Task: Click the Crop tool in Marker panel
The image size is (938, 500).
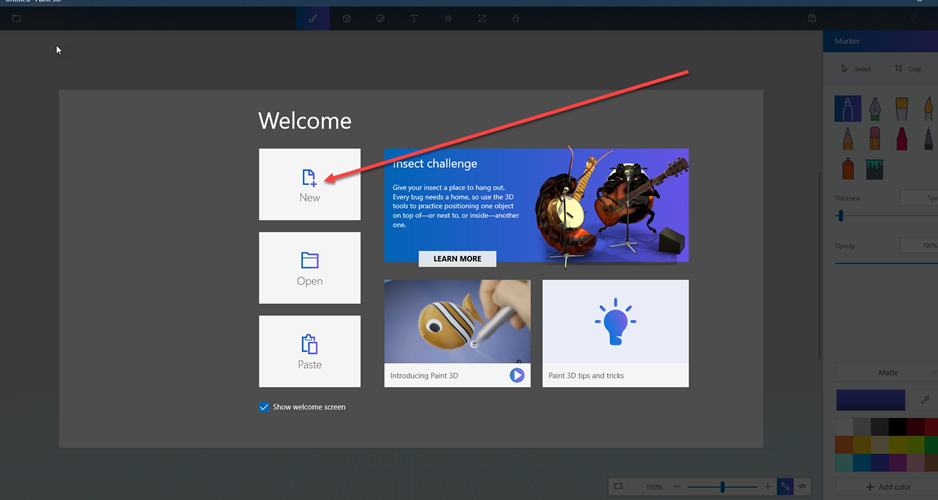Action: coord(908,69)
